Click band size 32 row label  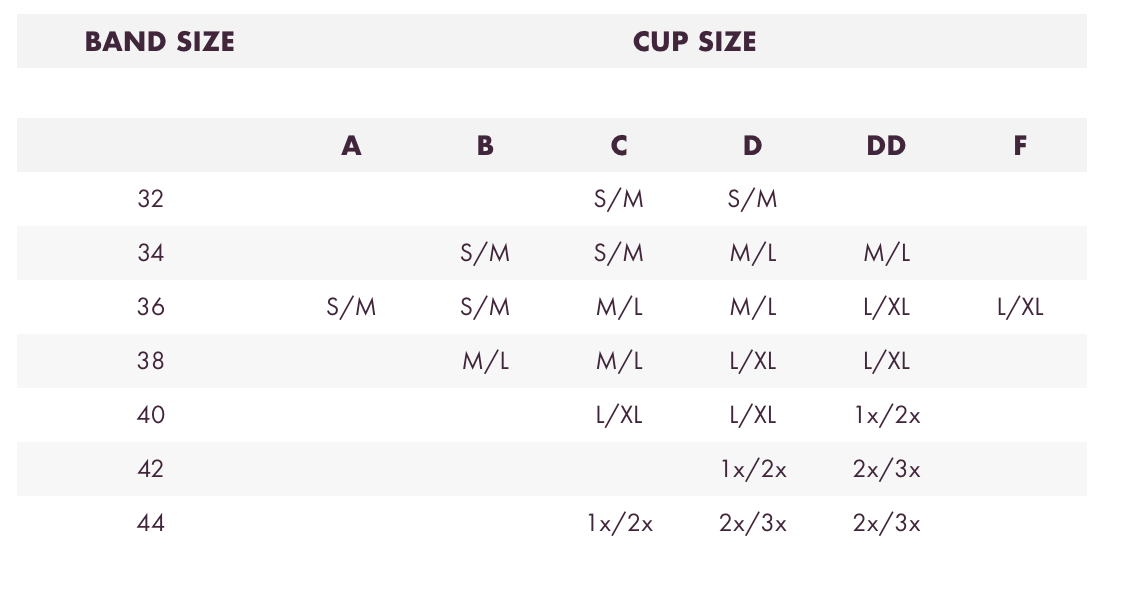[x=150, y=199]
